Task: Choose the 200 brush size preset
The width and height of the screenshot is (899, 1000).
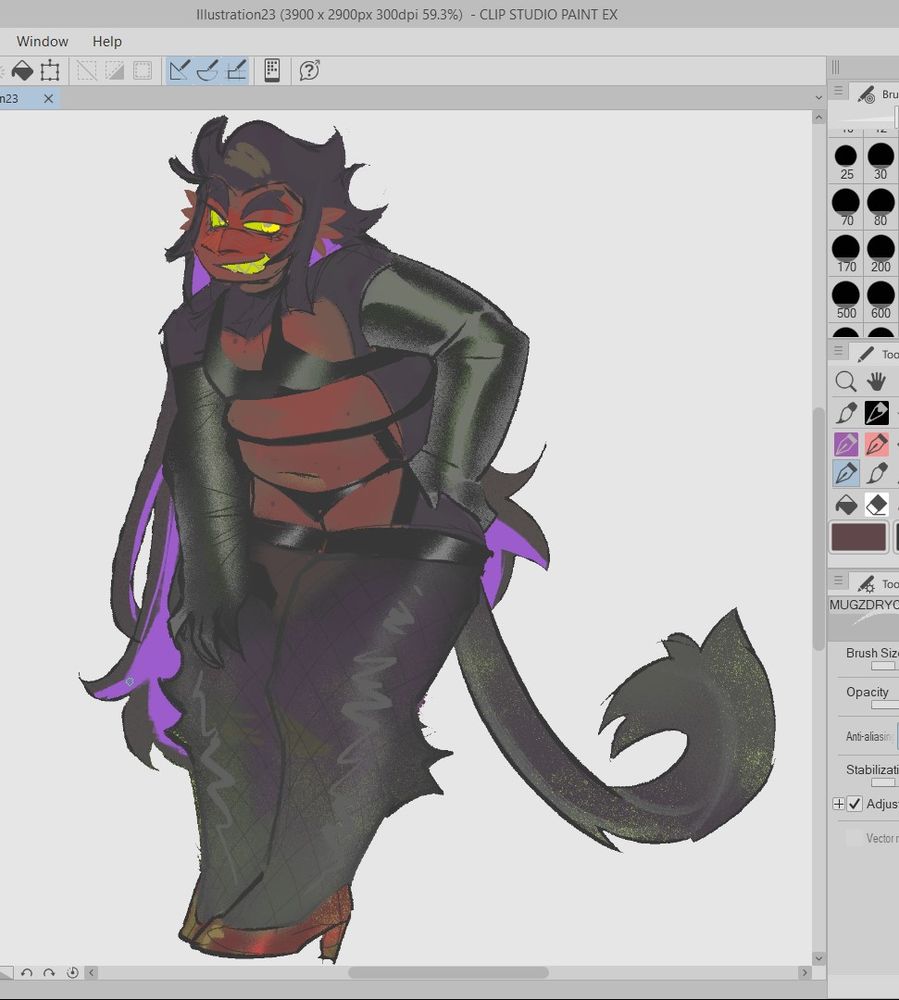Action: (880, 253)
